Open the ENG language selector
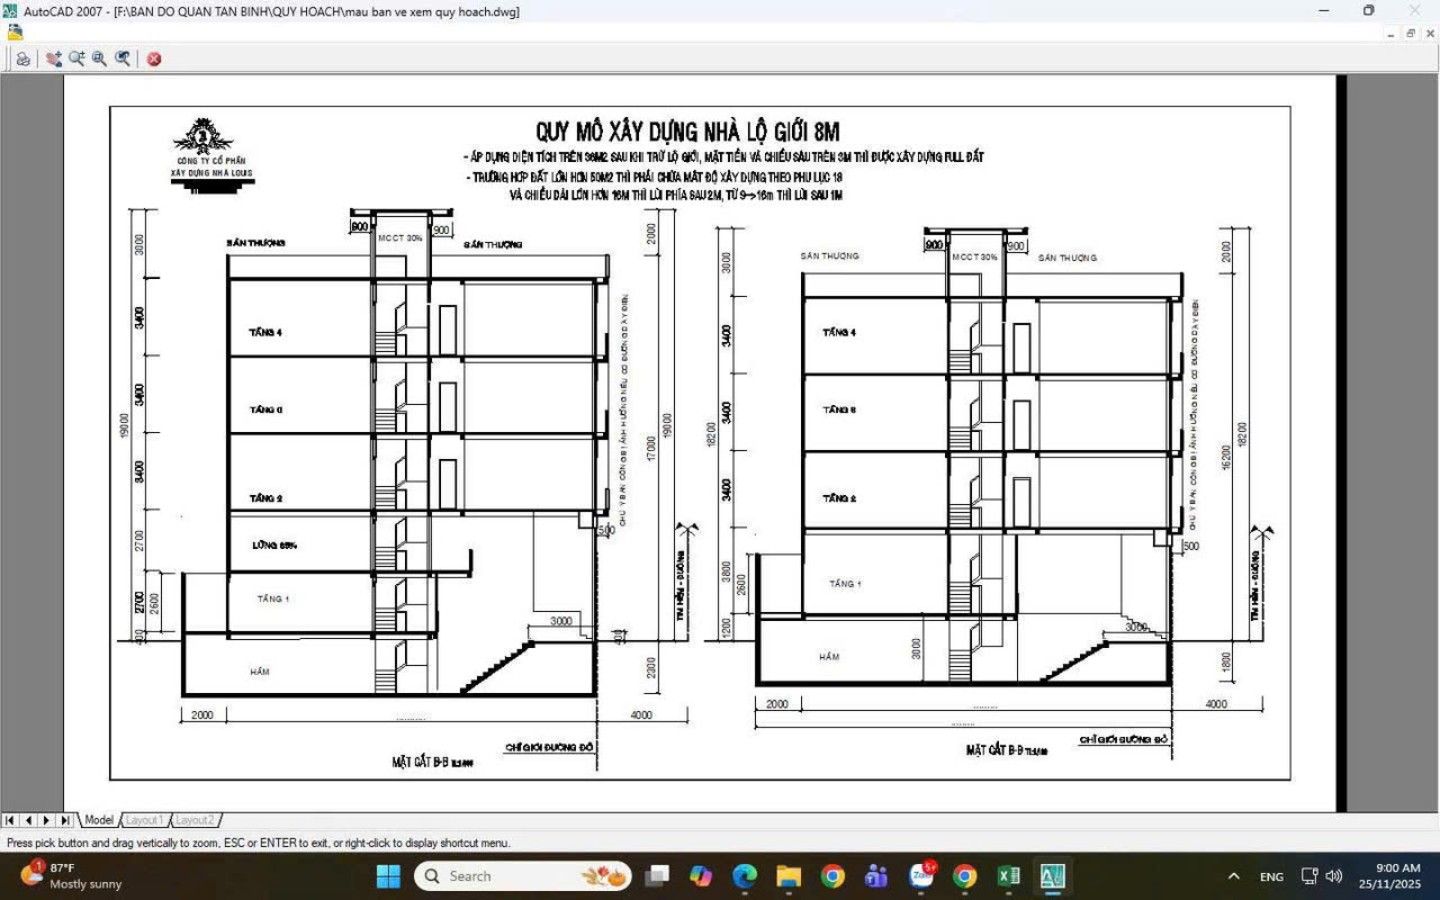1440x900 pixels. tap(1271, 875)
